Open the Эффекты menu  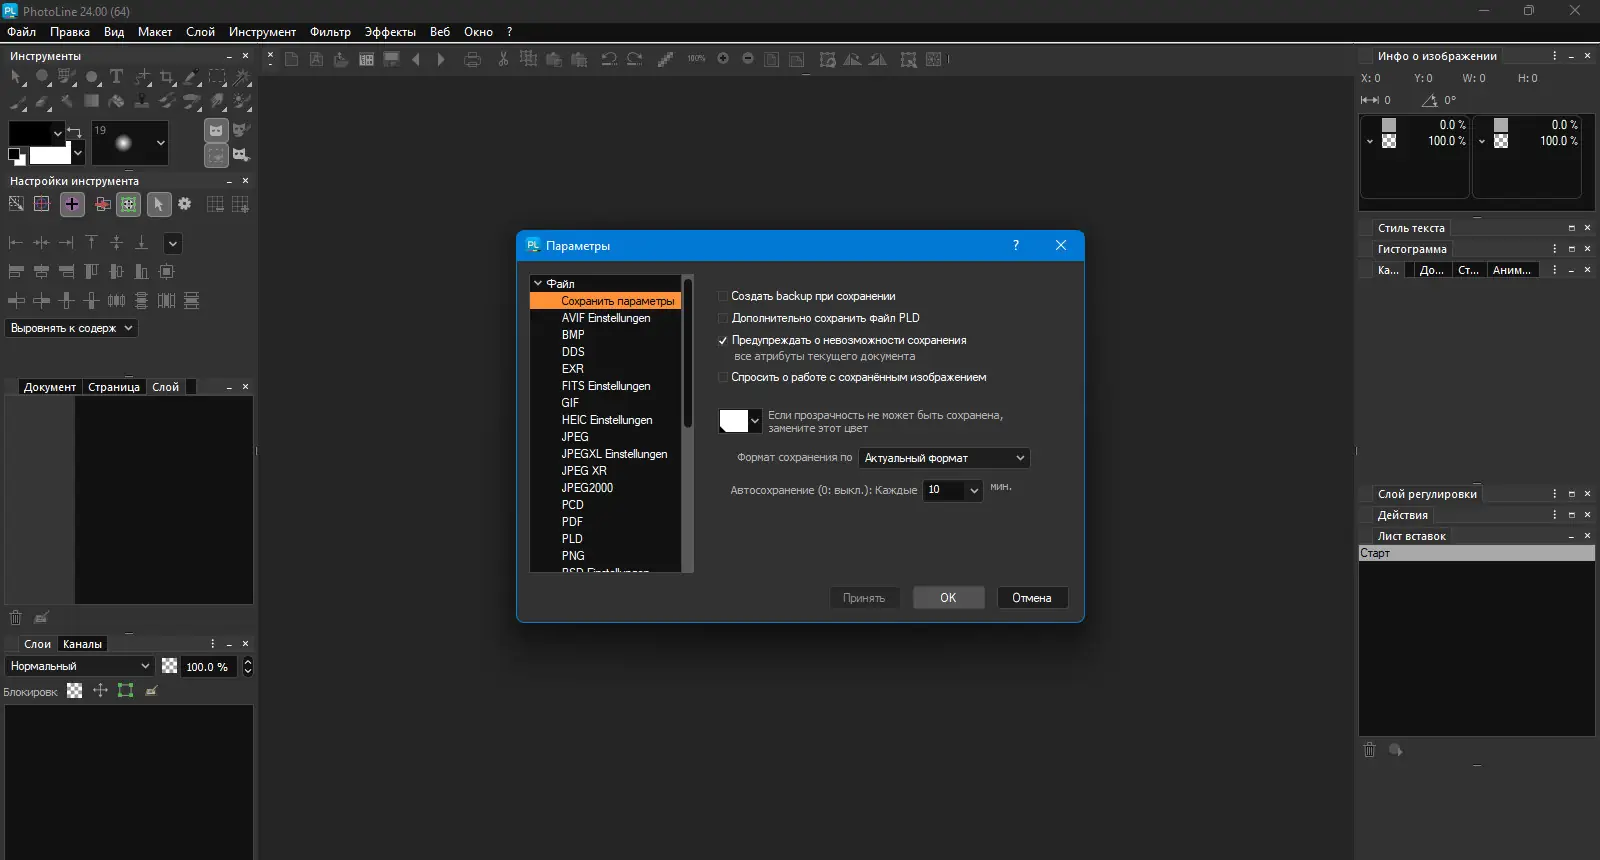coord(390,32)
